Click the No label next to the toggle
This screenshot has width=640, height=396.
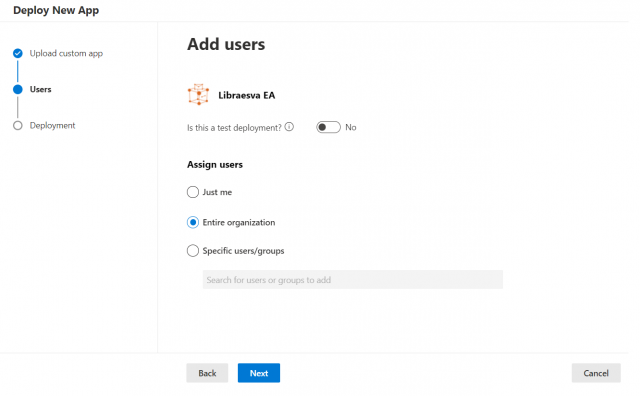(351, 127)
